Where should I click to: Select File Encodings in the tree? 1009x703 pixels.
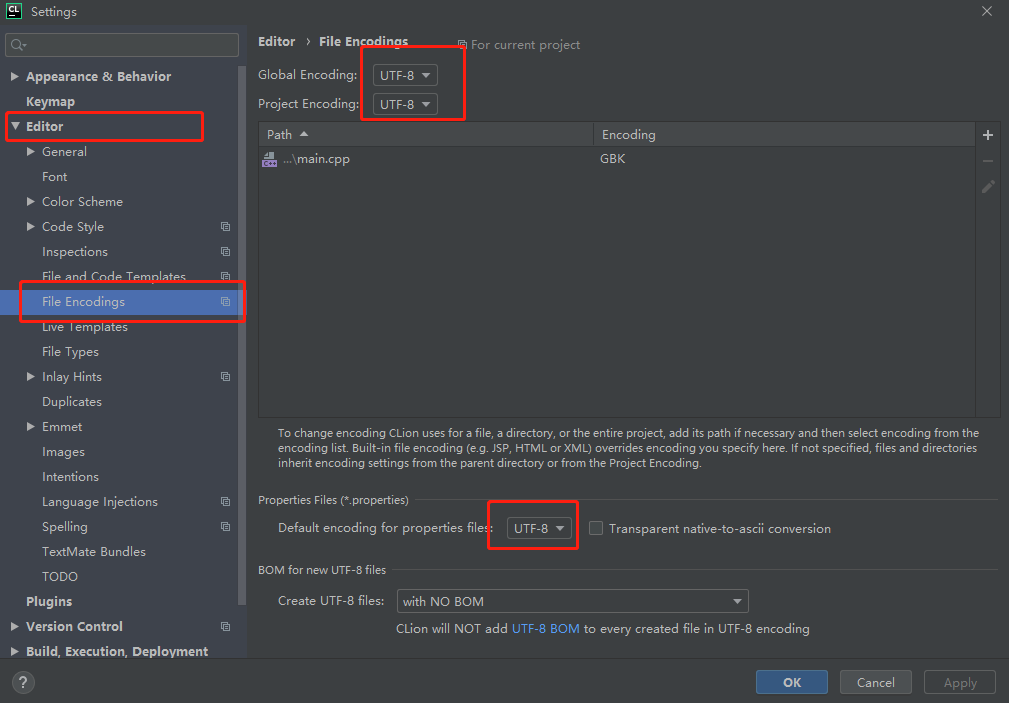coord(84,302)
